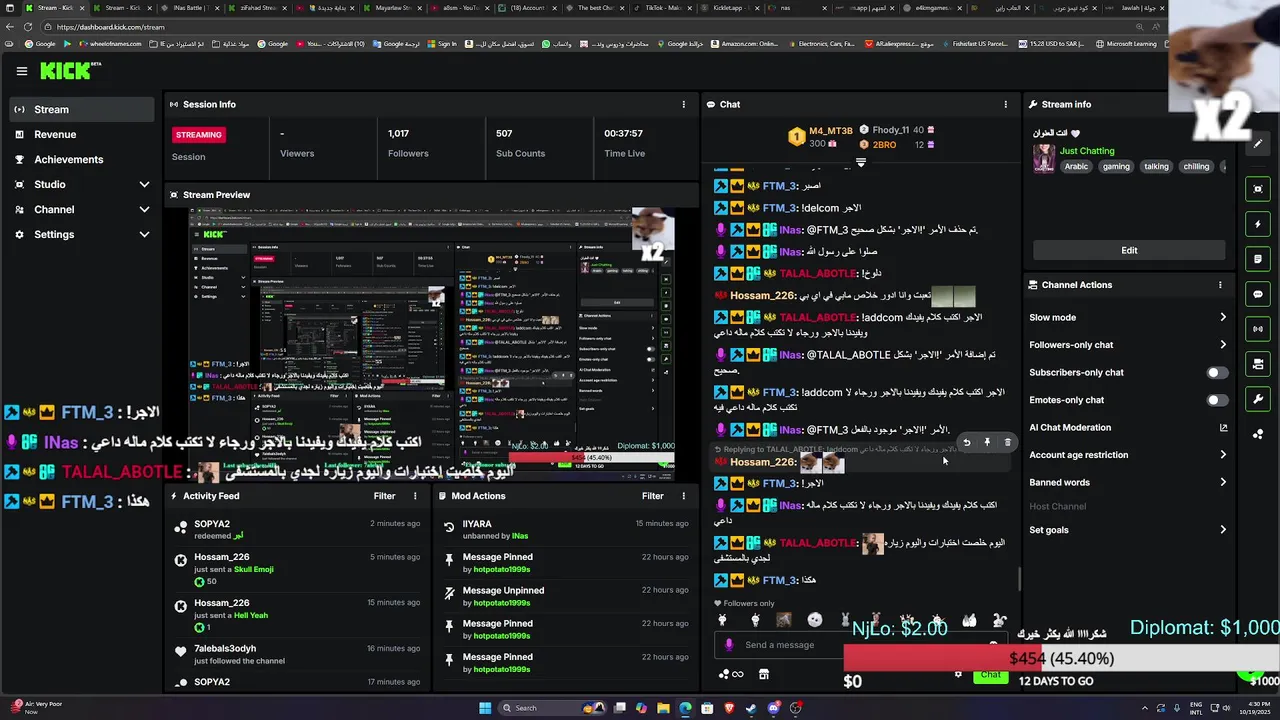1280x720 pixels.
Task: Click Just Chatting category link
Action: tap(1087, 151)
